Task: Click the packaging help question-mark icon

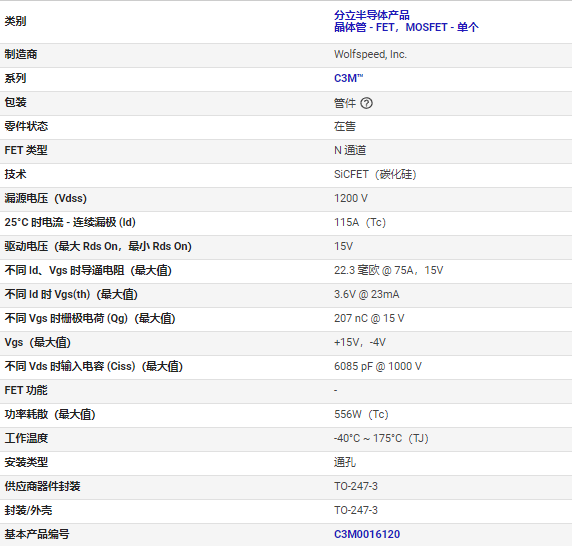Action: (x=366, y=103)
